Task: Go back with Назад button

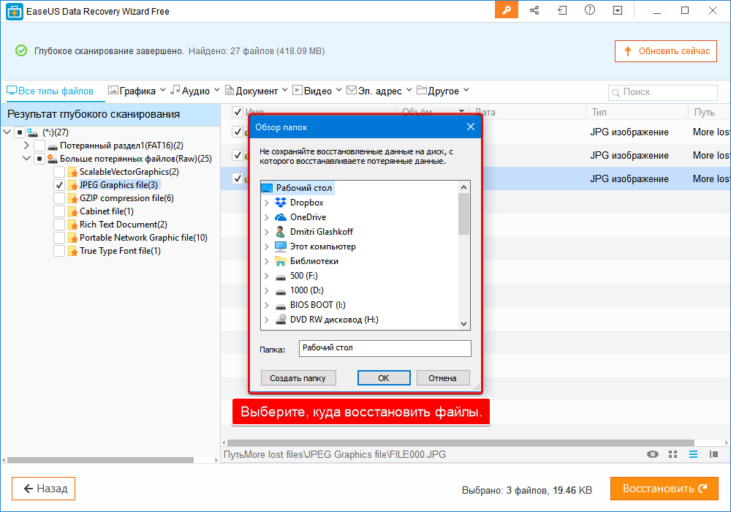Action: coord(43,488)
